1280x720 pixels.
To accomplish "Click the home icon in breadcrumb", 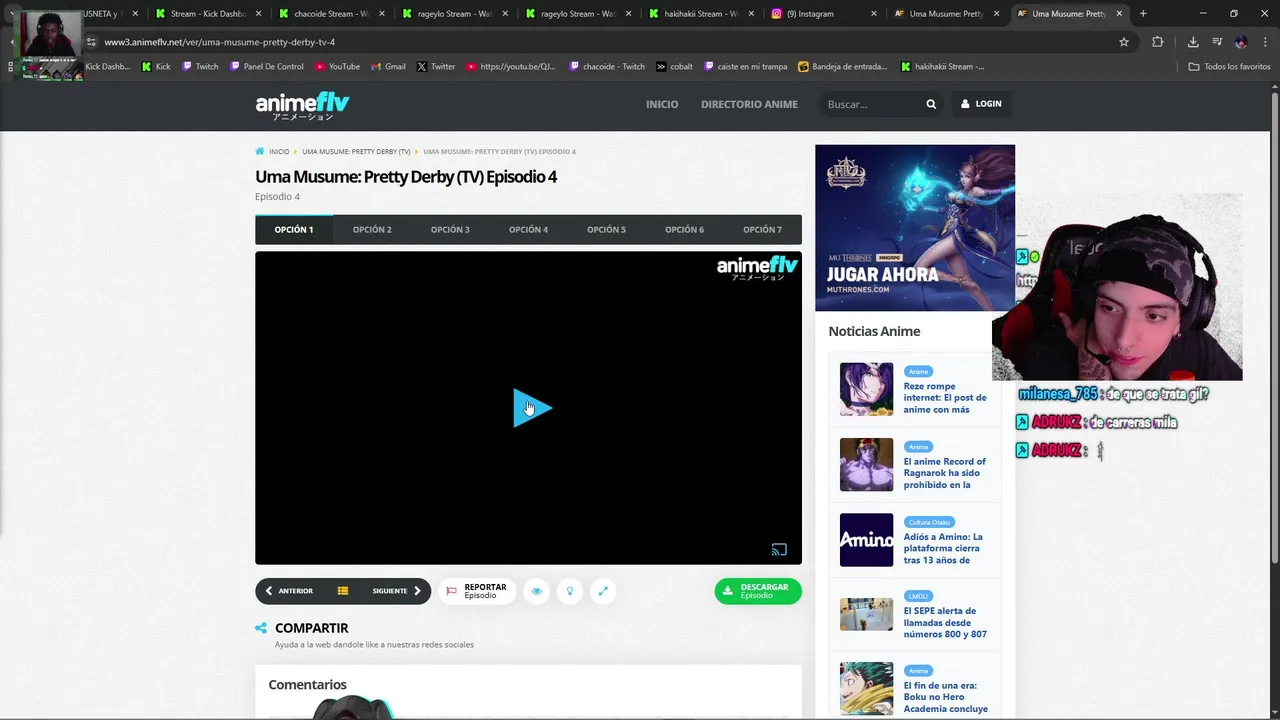I will pyautogui.click(x=260, y=152).
